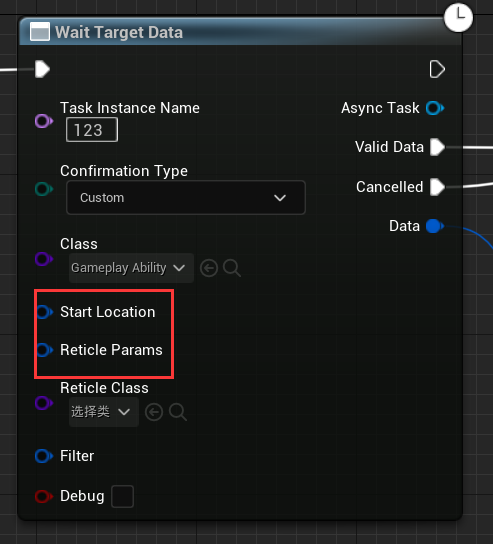Click the Reticle Params input pin
493x544 pixels.
click(x=44, y=350)
